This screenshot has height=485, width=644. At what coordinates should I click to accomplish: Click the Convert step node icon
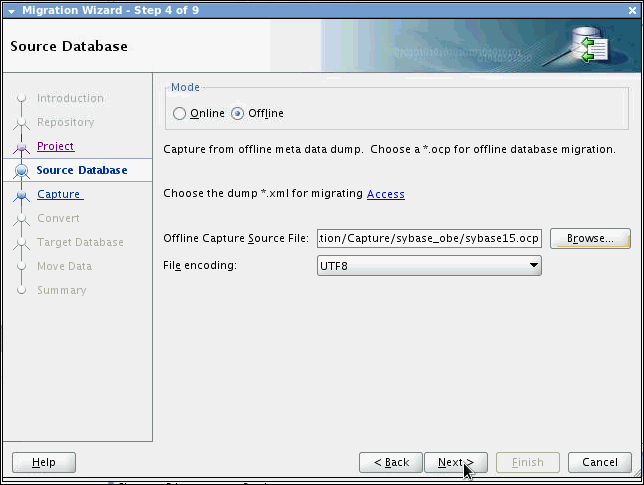[x=21, y=219]
